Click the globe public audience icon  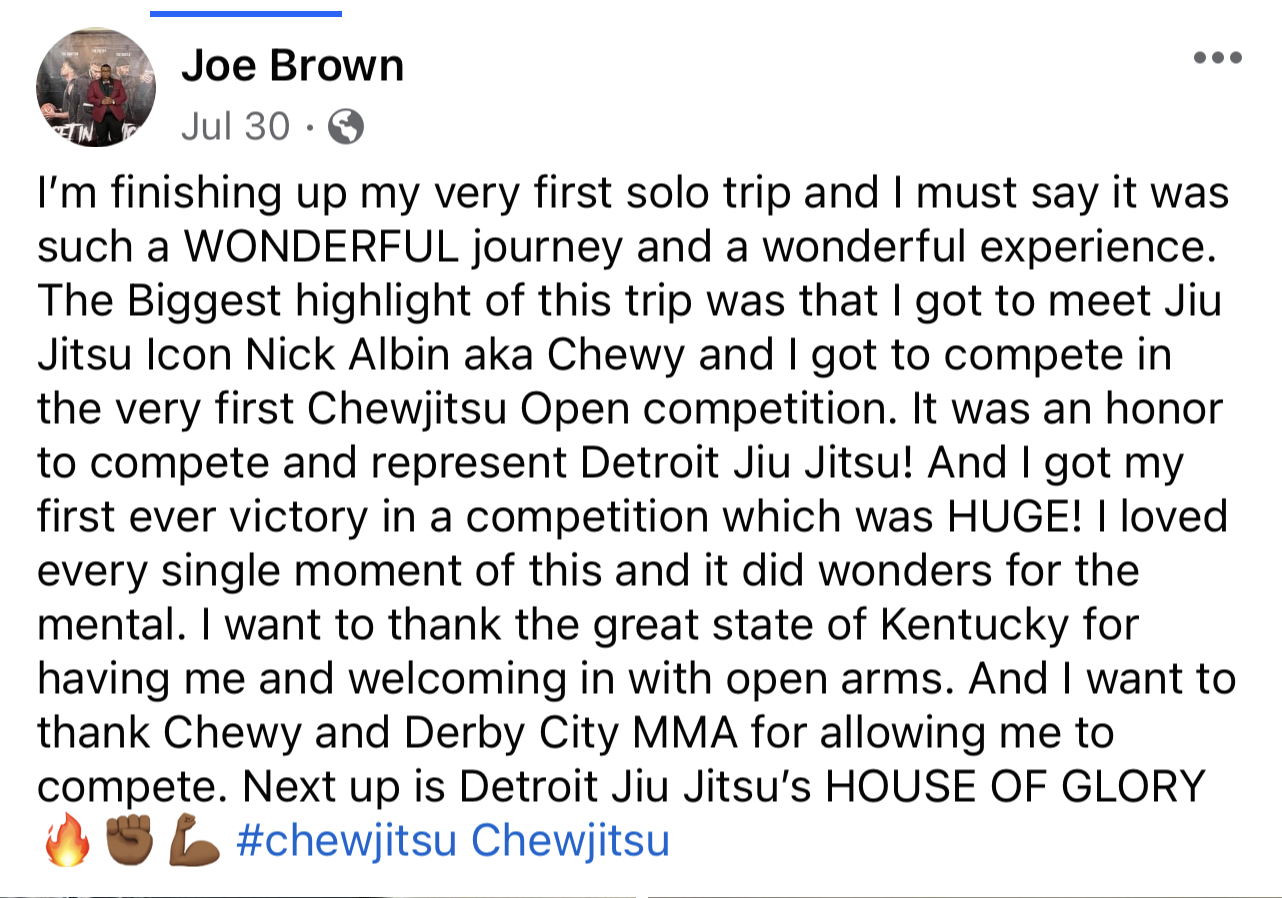[346, 127]
